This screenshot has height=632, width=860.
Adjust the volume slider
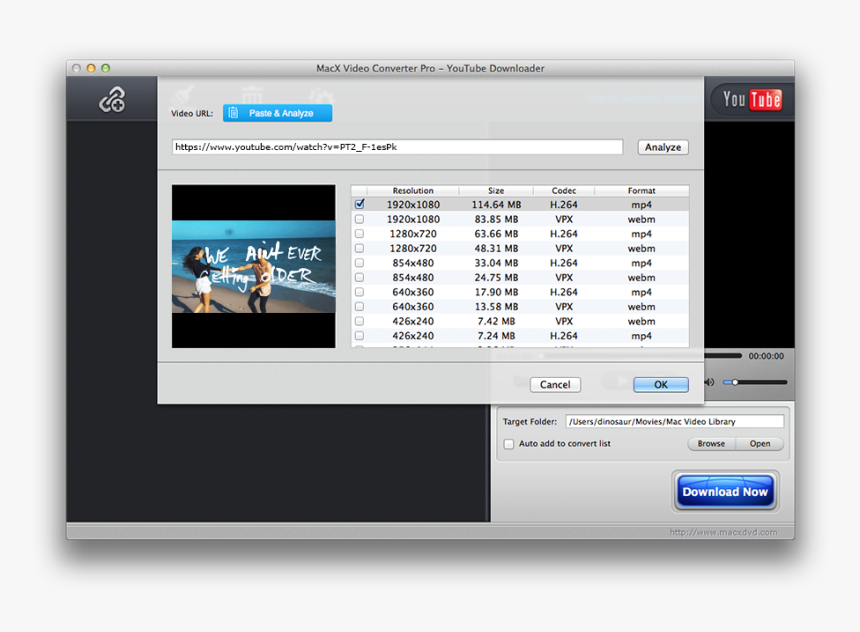click(755, 382)
